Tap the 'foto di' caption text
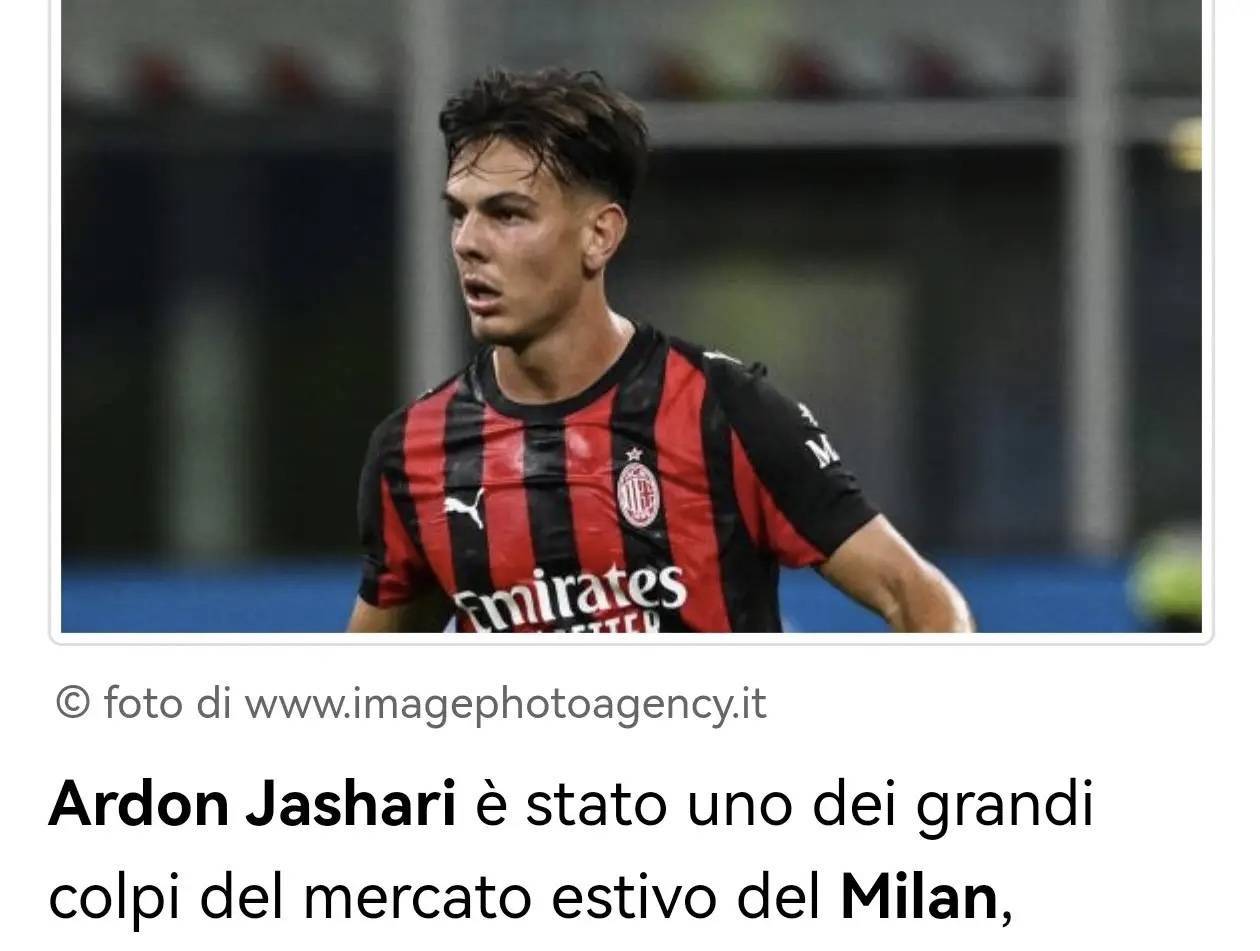 [x=167, y=703]
